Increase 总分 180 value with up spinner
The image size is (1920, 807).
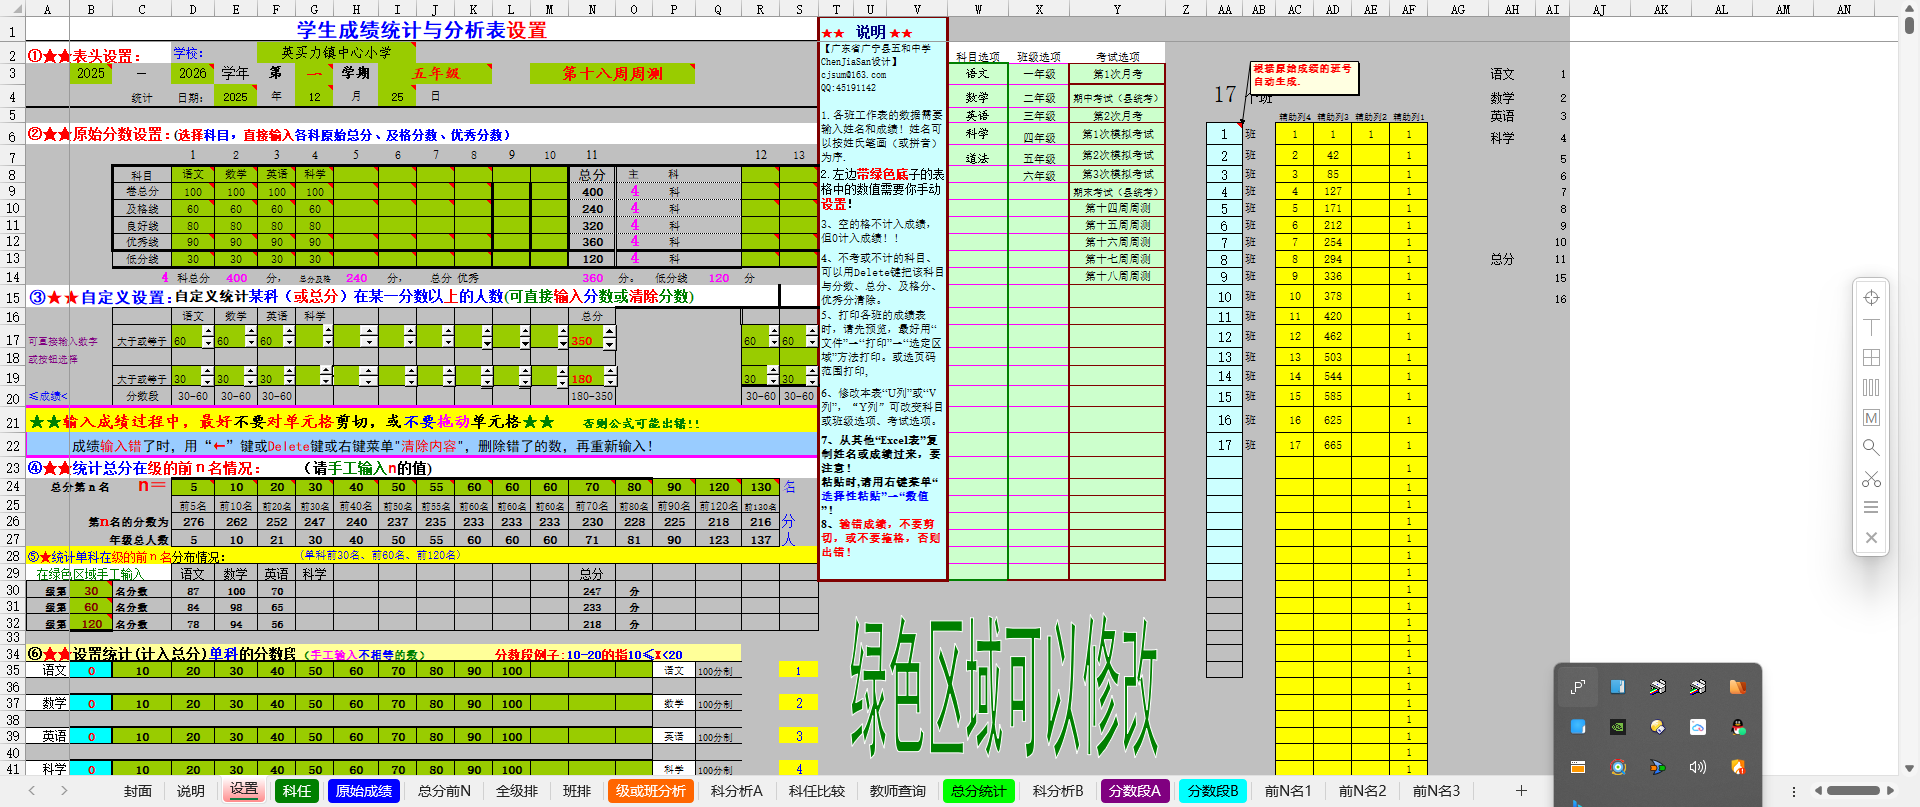[609, 372]
